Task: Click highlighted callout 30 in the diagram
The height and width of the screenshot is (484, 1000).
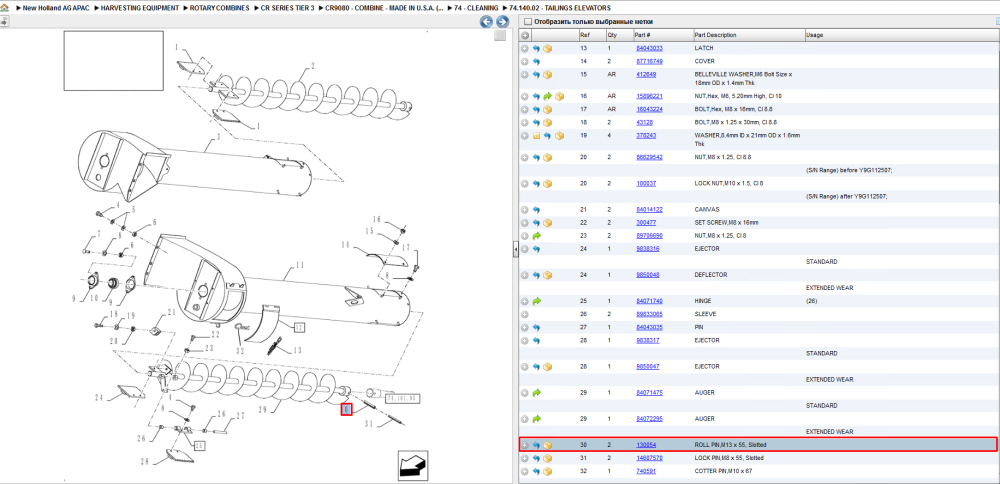Action: 346,410
